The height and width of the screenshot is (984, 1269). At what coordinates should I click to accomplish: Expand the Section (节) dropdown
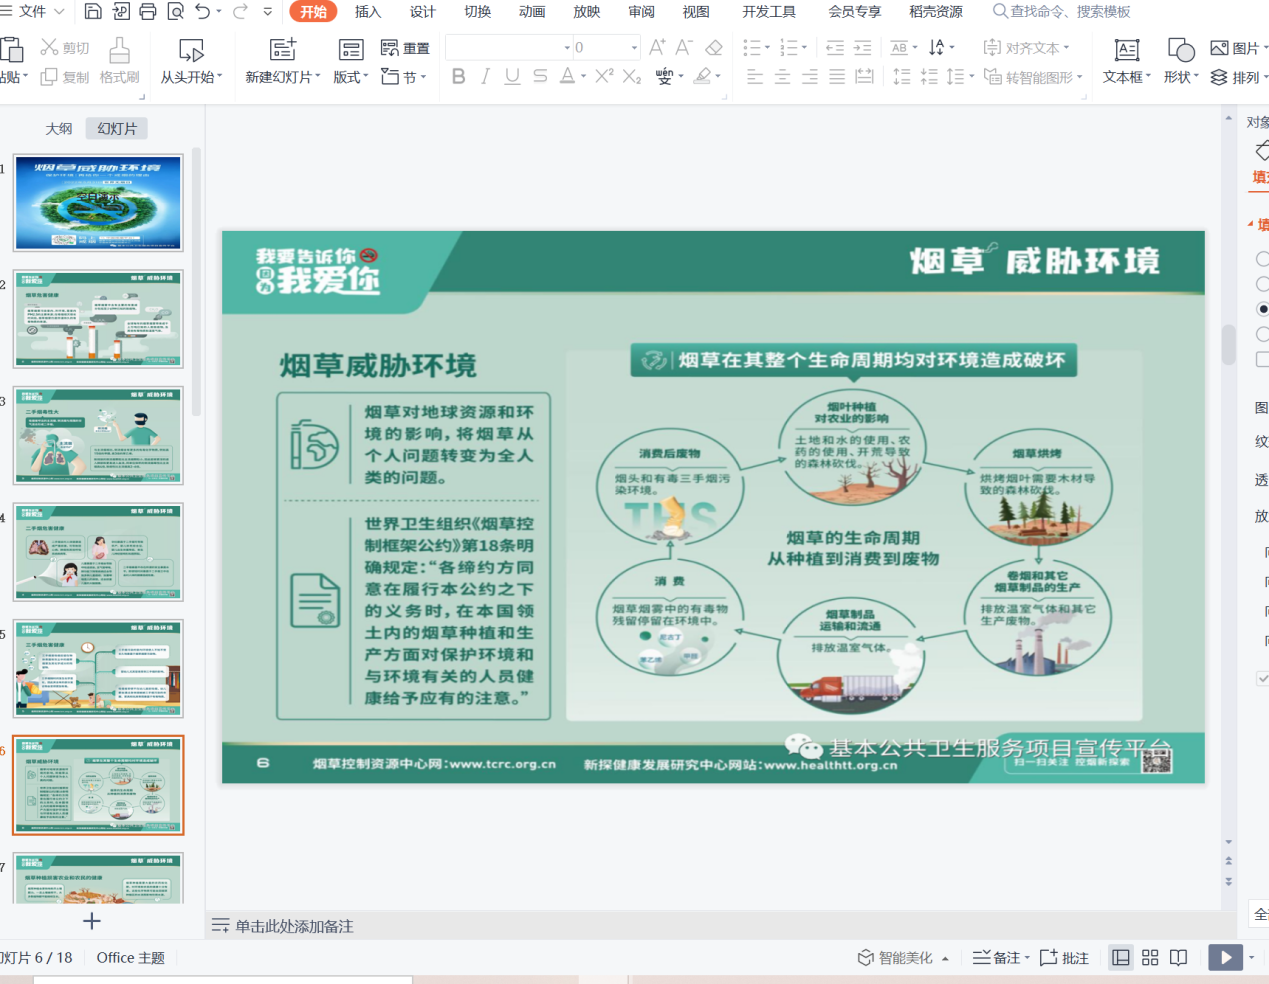coord(404,77)
